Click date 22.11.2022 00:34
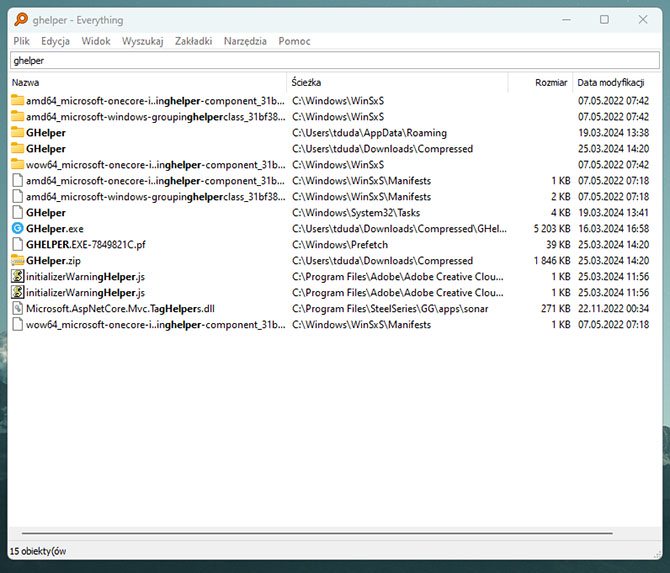 point(613,309)
